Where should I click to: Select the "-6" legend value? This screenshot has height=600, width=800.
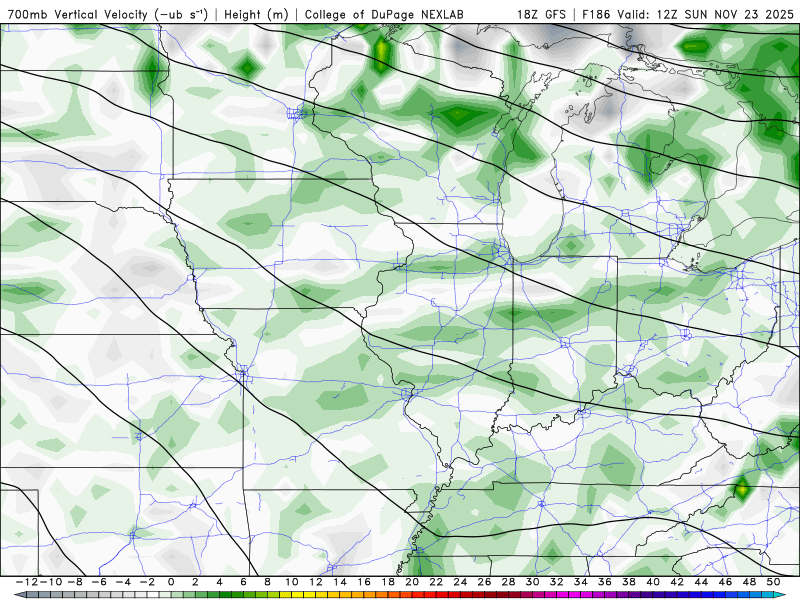99,582
